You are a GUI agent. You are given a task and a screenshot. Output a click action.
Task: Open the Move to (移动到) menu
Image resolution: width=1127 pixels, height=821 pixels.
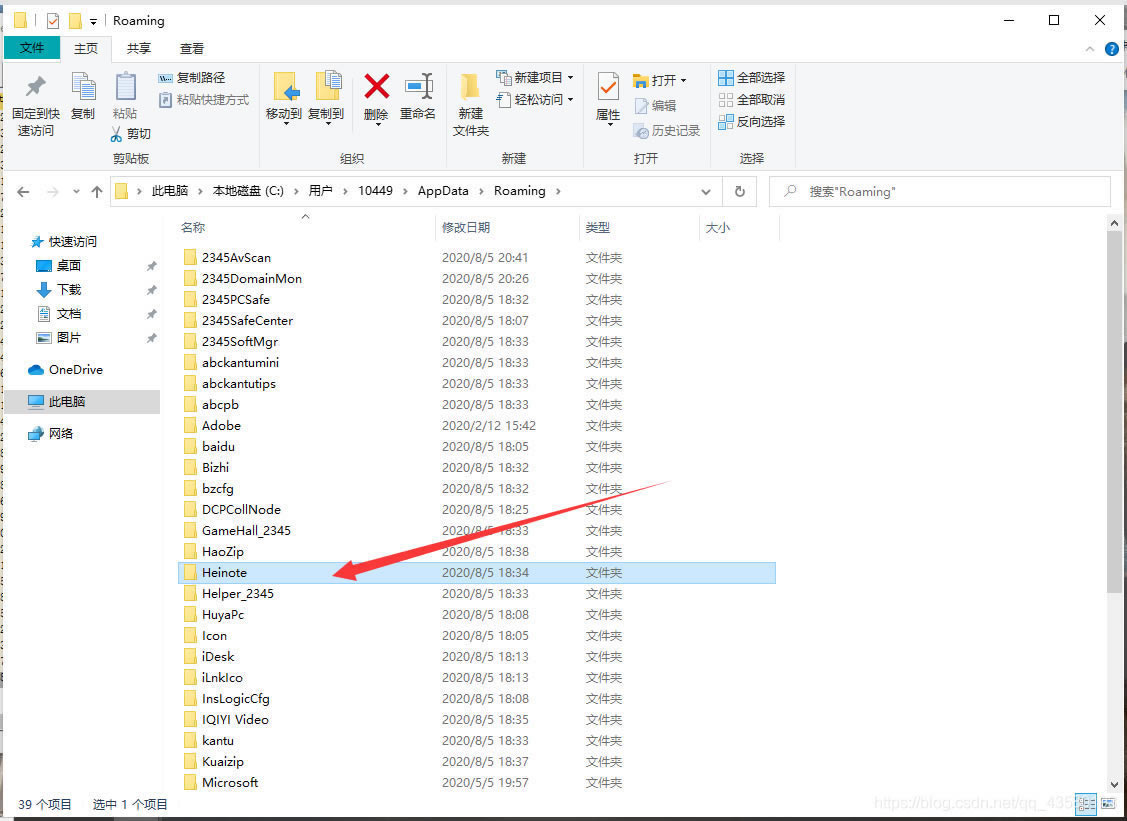284,99
